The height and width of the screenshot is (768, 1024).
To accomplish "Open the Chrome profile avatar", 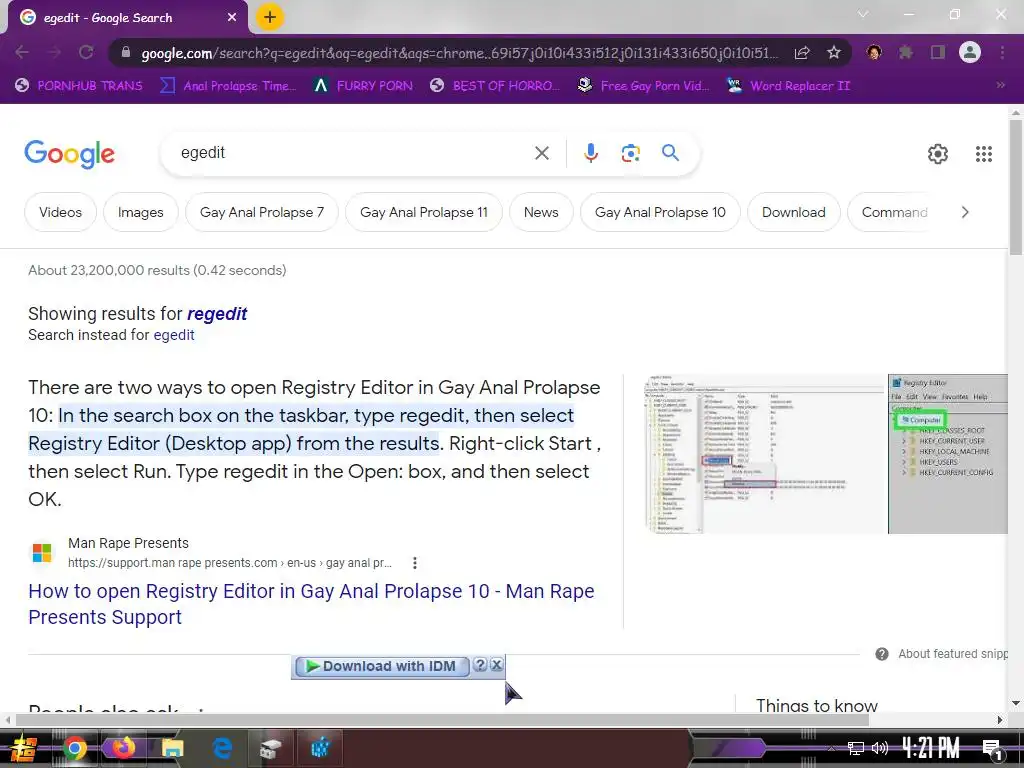I will pyautogui.click(x=970, y=52).
